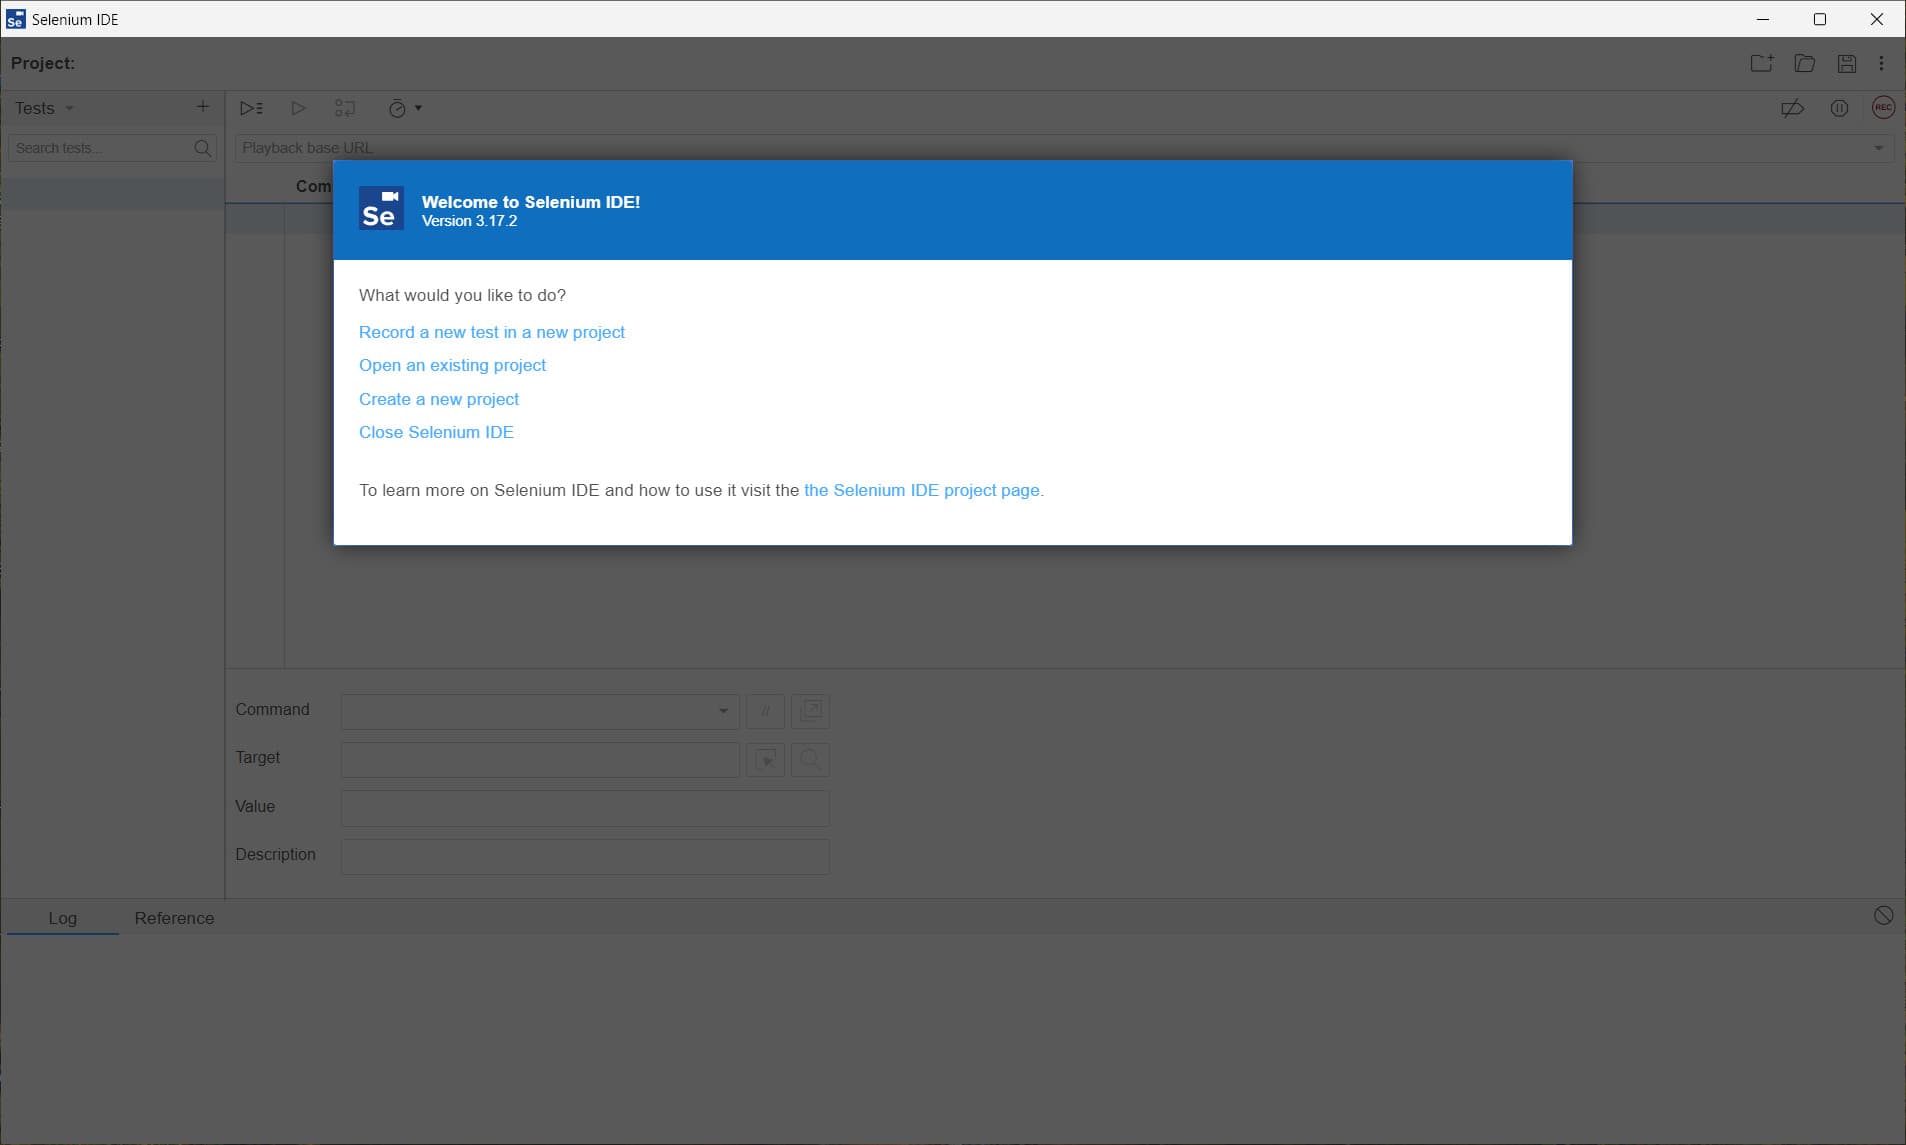Image resolution: width=1906 pixels, height=1145 pixels.
Task: Toggle the enable/disable command button
Action: pyautogui.click(x=765, y=711)
